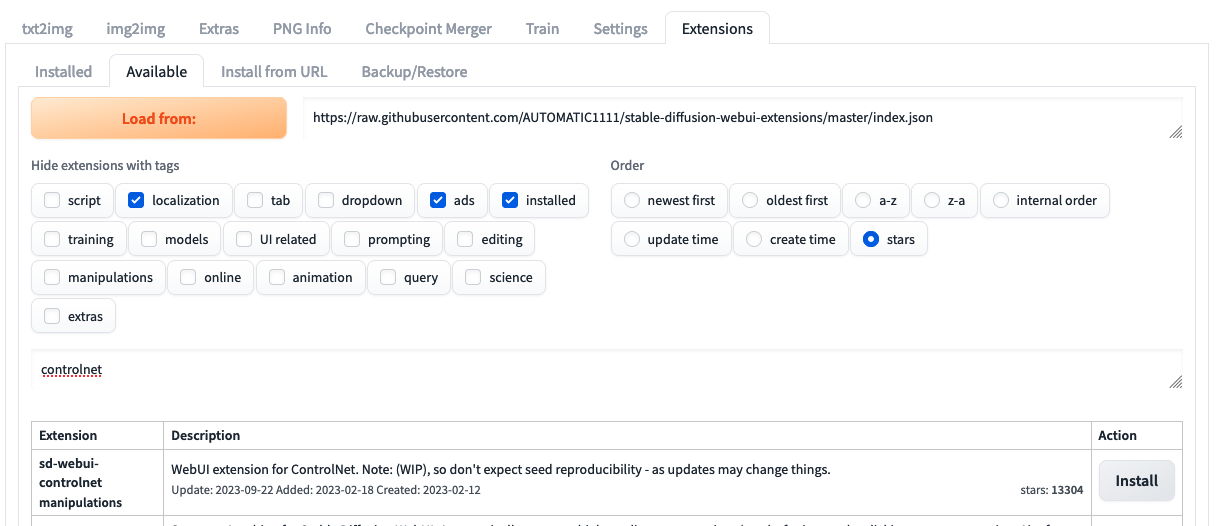
Task: Click the Order section label
Action: [x=627, y=165]
